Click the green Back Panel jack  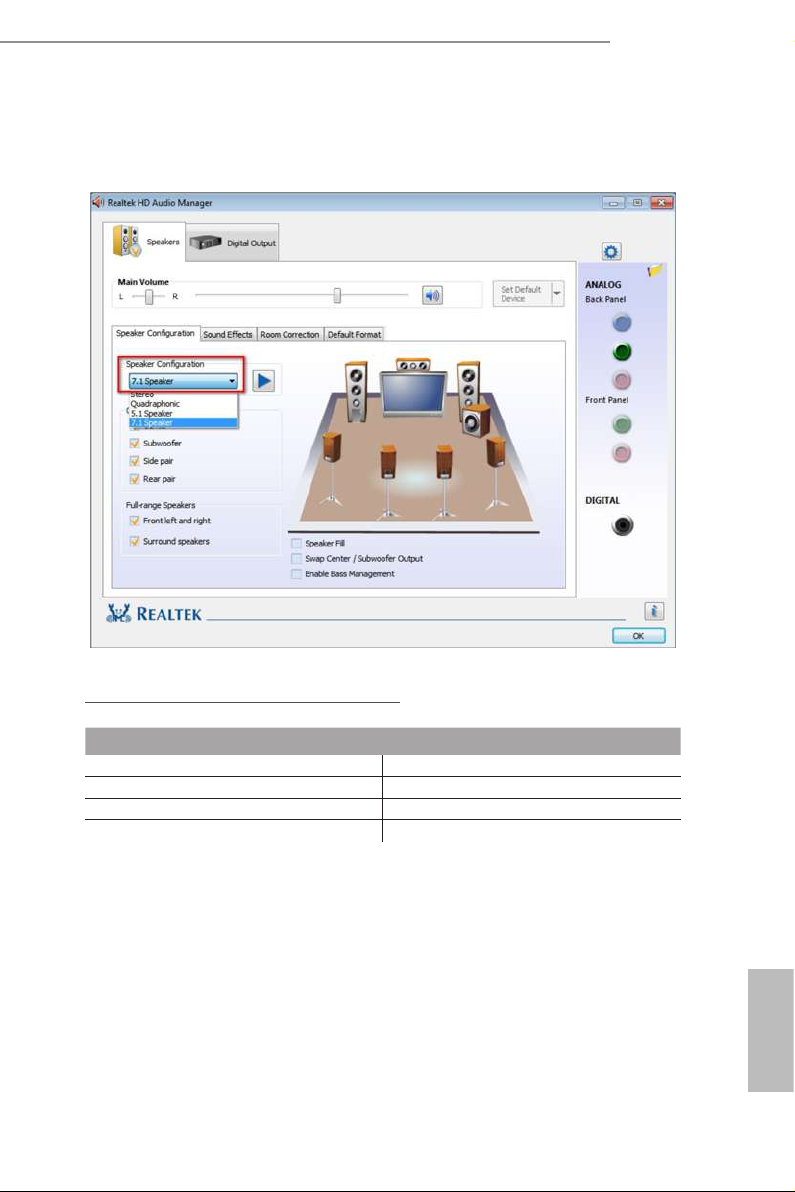pos(622,352)
